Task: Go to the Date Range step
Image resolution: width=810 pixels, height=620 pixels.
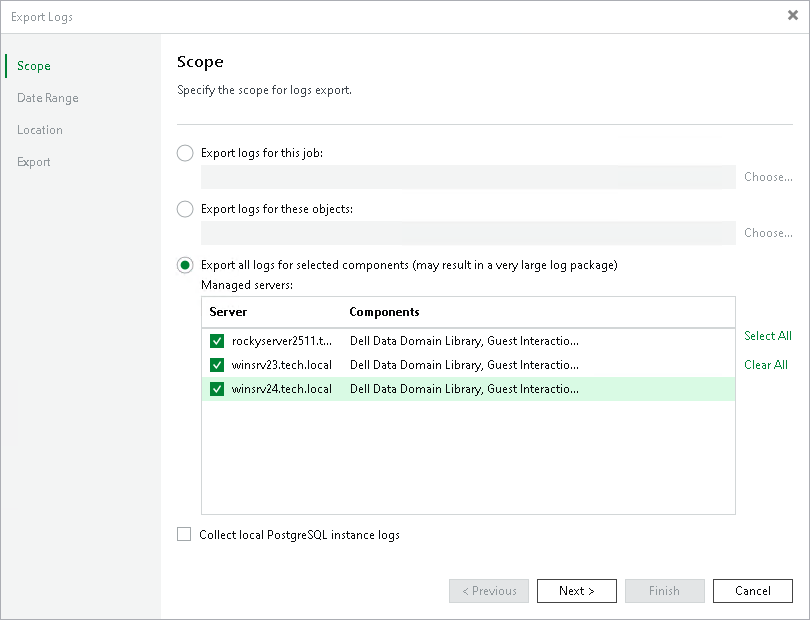Action: point(48,98)
